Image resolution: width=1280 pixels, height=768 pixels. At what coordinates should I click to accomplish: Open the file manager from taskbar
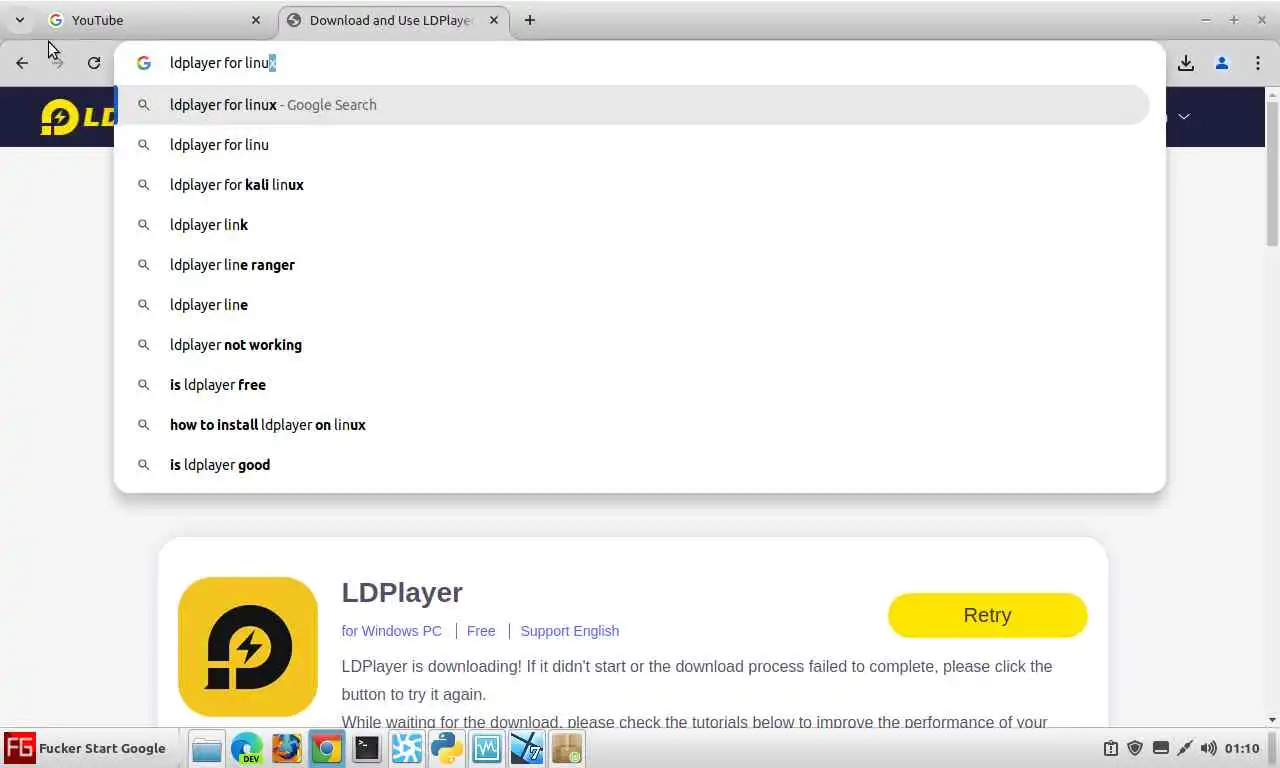pos(207,748)
